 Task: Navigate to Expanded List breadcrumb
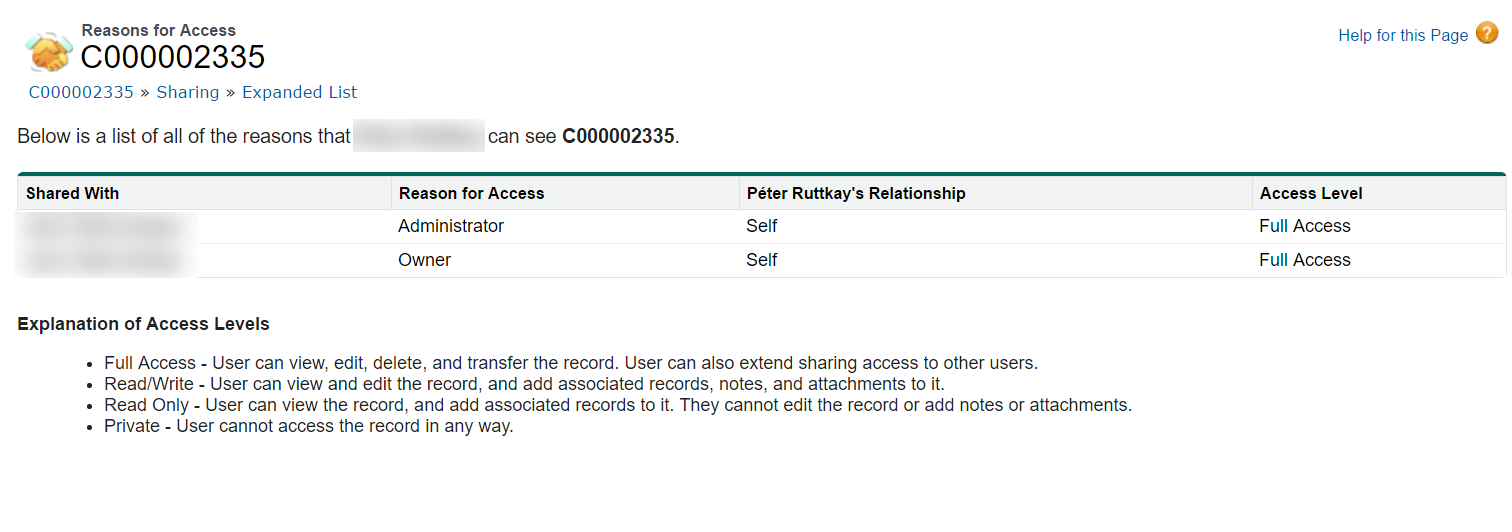click(x=299, y=93)
